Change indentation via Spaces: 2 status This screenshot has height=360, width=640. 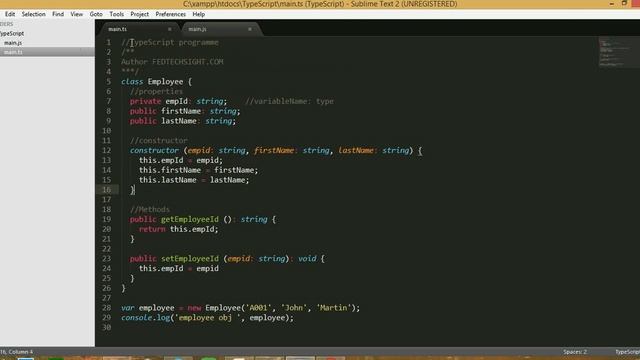pyautogui.click(x=575, y=352)
